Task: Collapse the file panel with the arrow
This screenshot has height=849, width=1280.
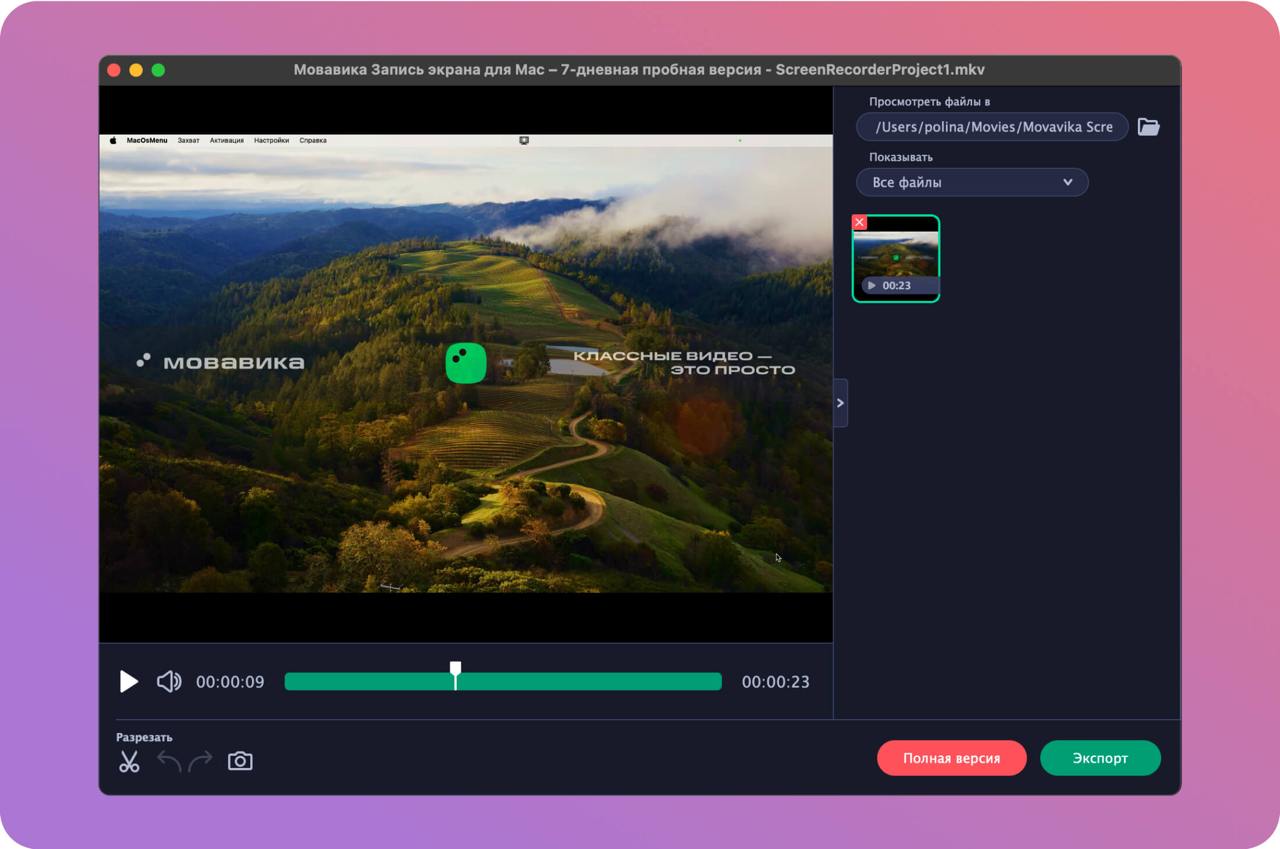Action: tap(840, 403)
